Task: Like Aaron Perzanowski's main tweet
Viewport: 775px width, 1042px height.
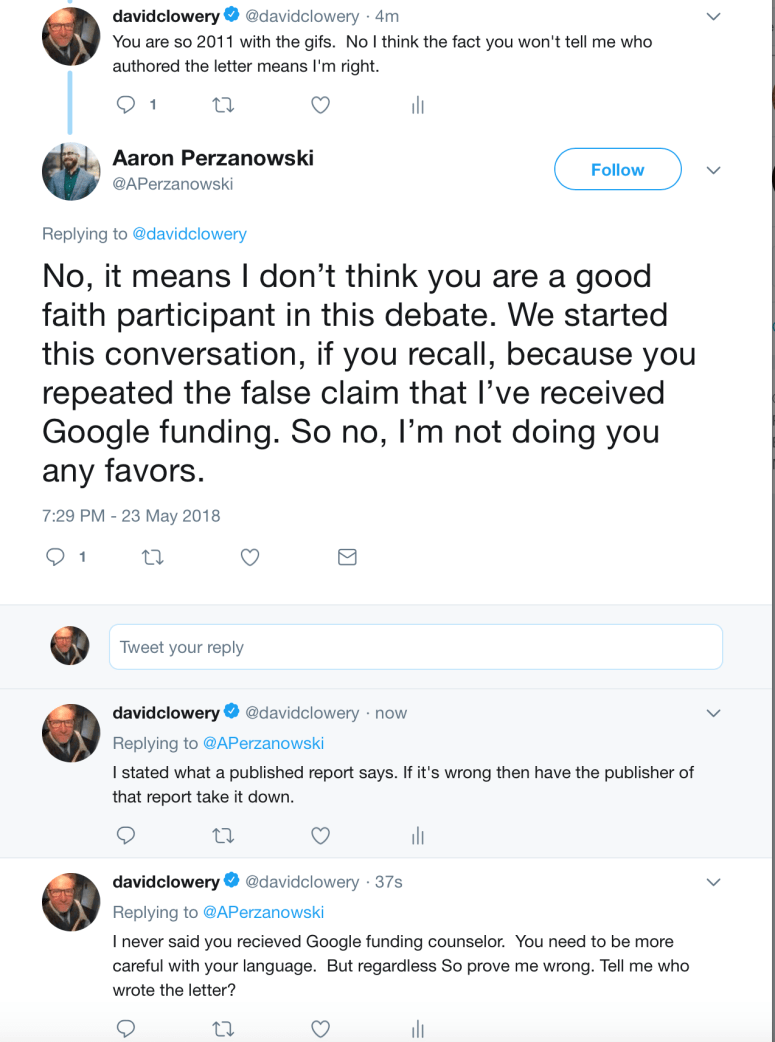Action: click(250, 557)
